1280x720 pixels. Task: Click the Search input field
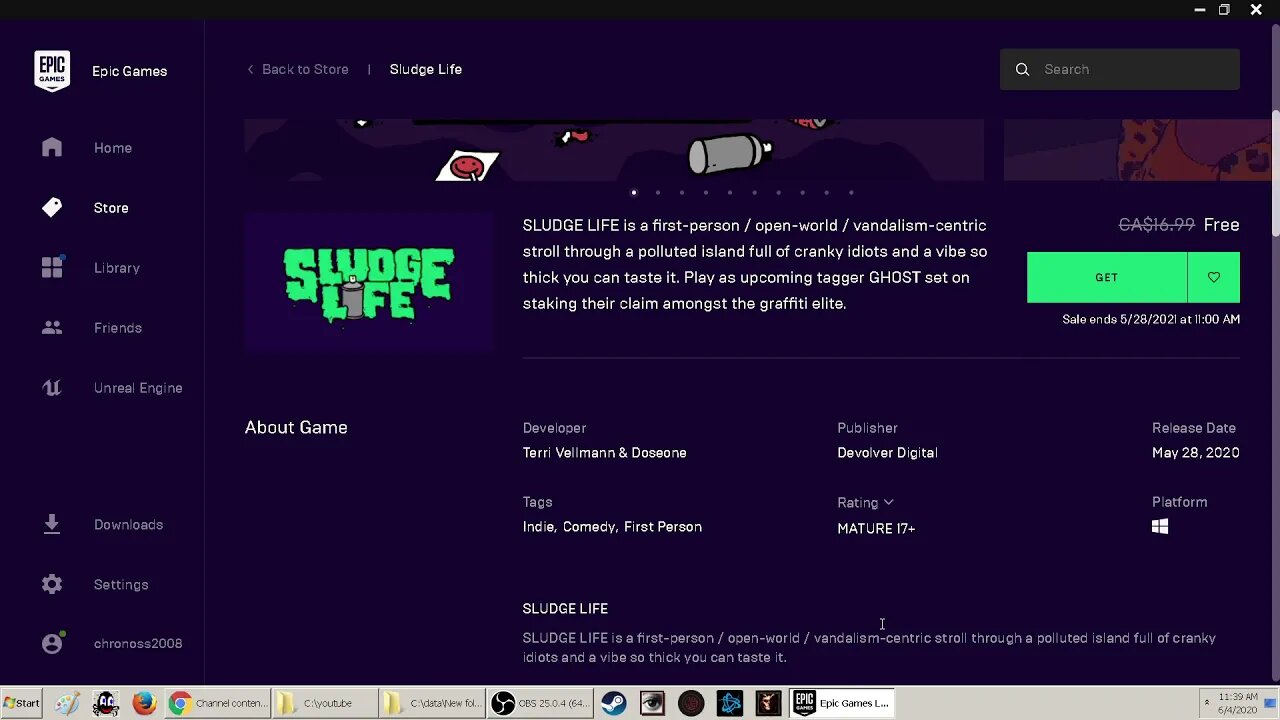tap(1120, 69)
